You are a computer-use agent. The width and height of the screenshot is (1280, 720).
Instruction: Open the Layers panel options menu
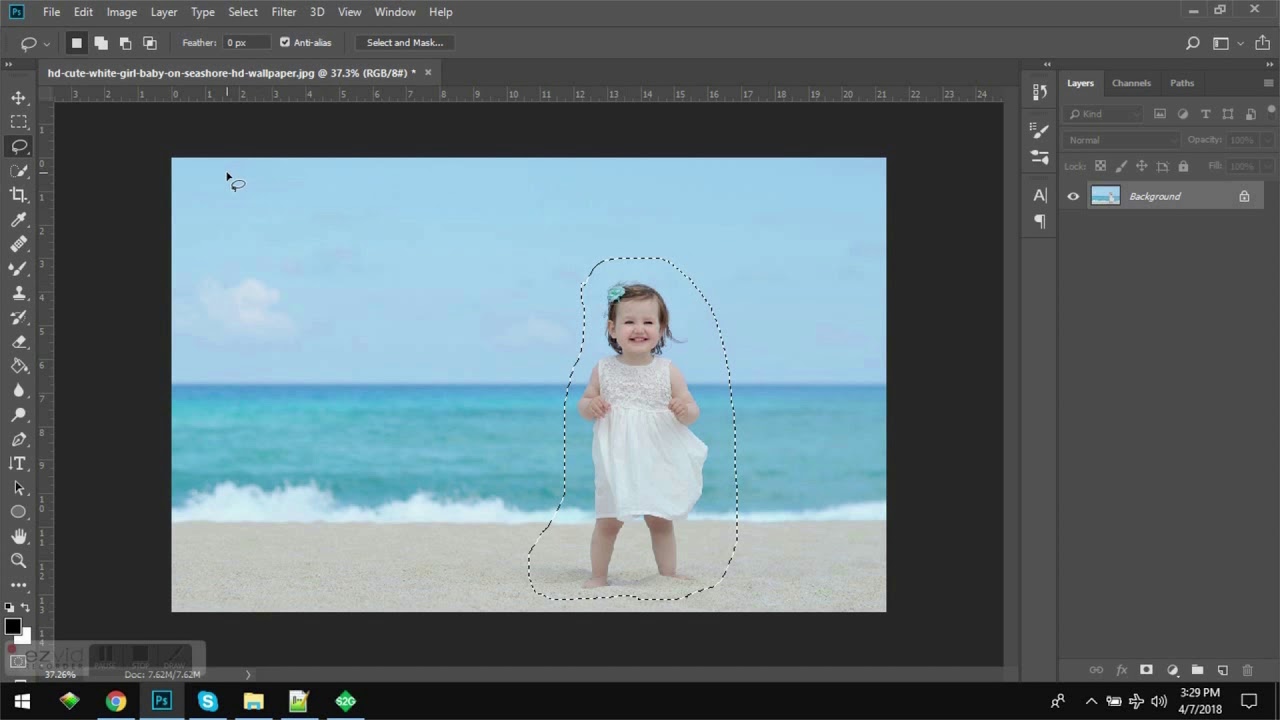pyautogui.click(x=1268, y=83)
